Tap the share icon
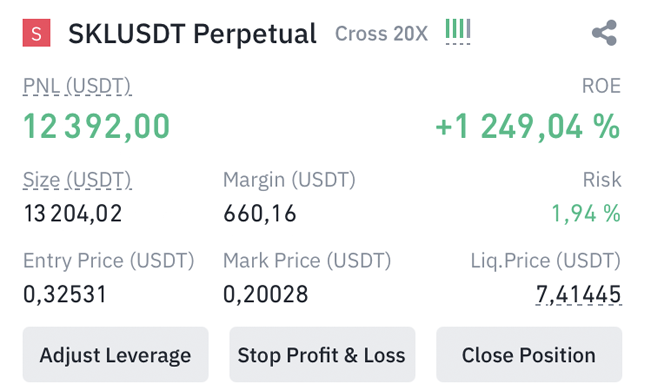 coord(604,33)
